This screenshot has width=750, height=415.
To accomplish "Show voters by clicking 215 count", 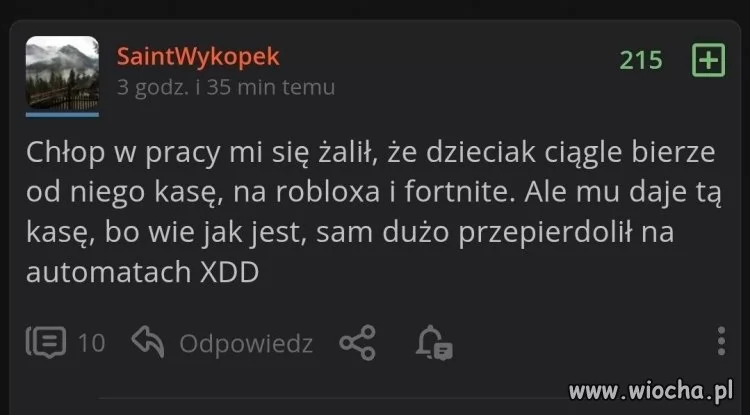I will pos(641,60).
